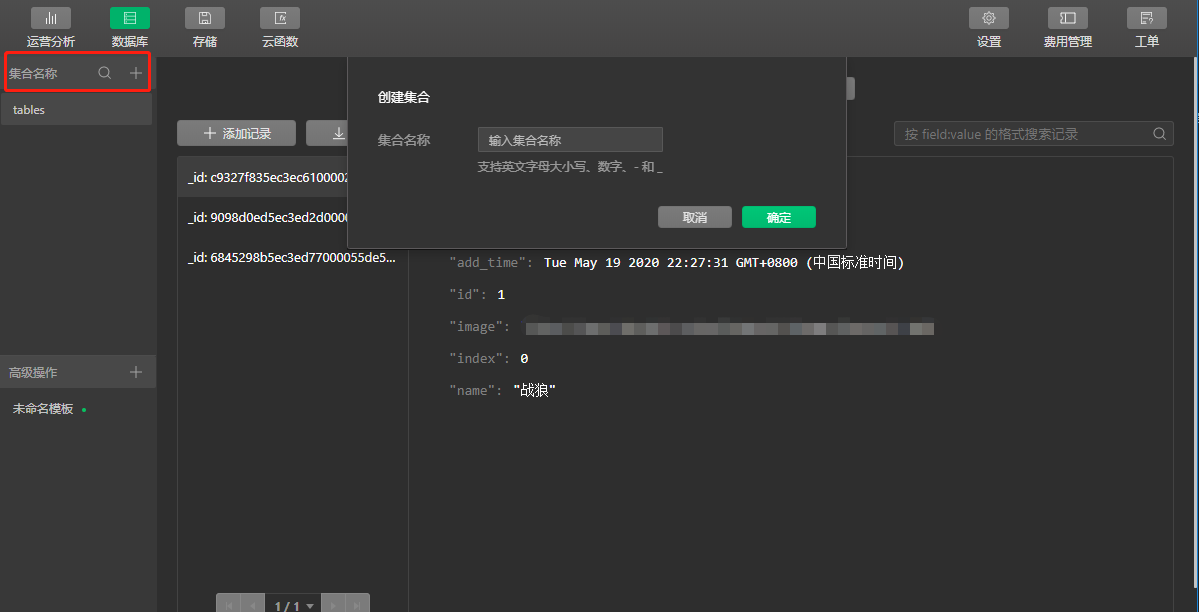
Task: Click the blurred "image" field value
Action: point(729,328)
